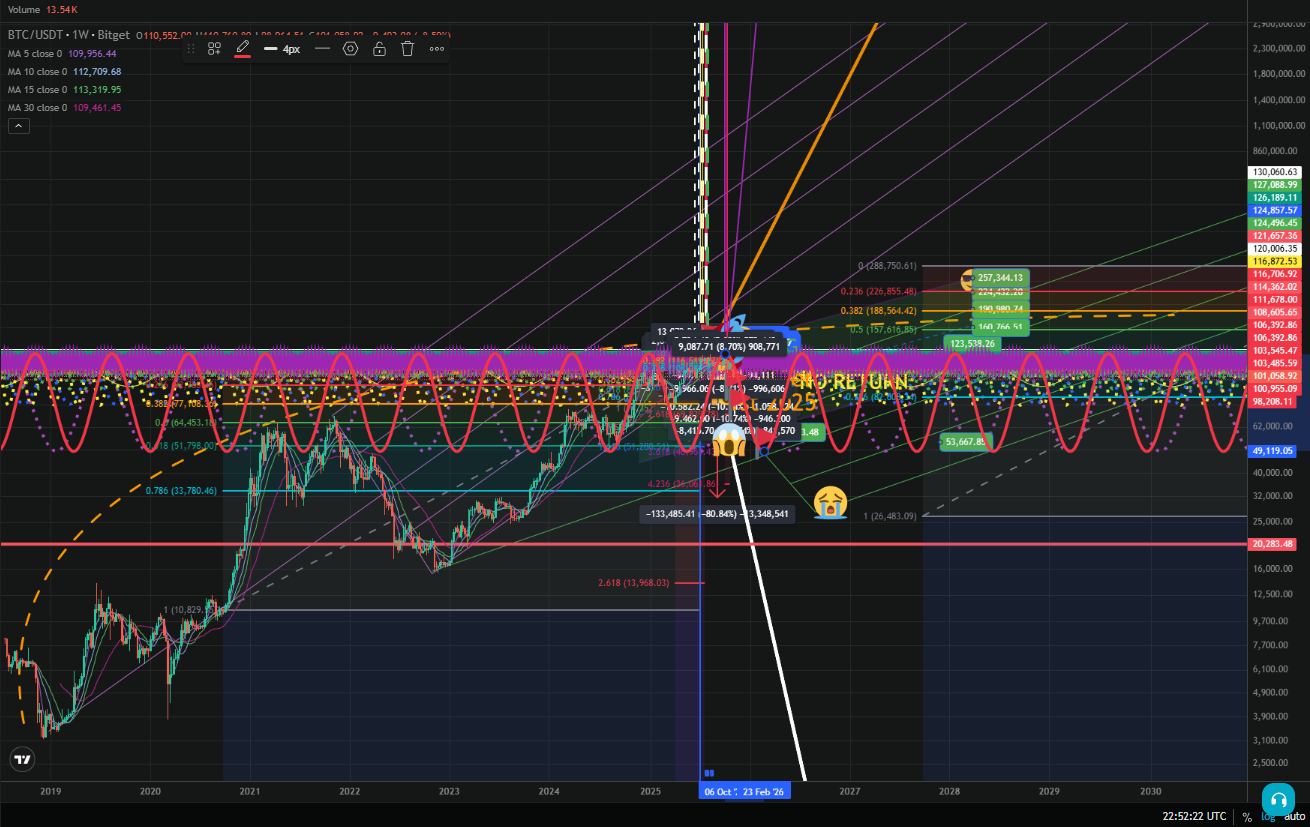
Task: Click the 116,872.53 yellow price label
Action: click(x=1275, y=260)
